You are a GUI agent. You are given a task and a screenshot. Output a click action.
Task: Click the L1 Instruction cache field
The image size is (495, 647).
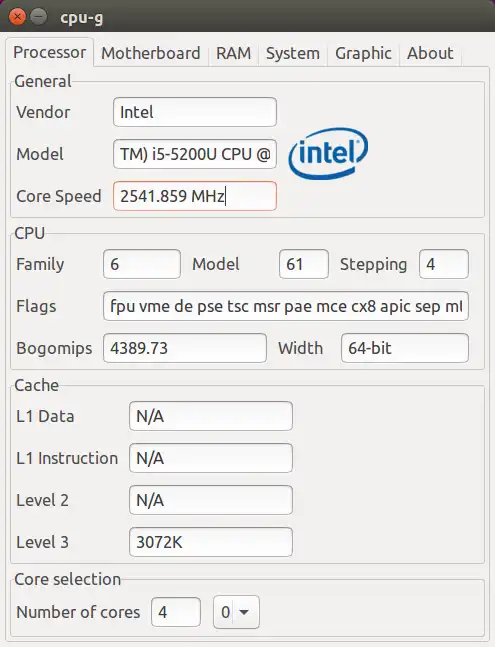click(211, 458)
